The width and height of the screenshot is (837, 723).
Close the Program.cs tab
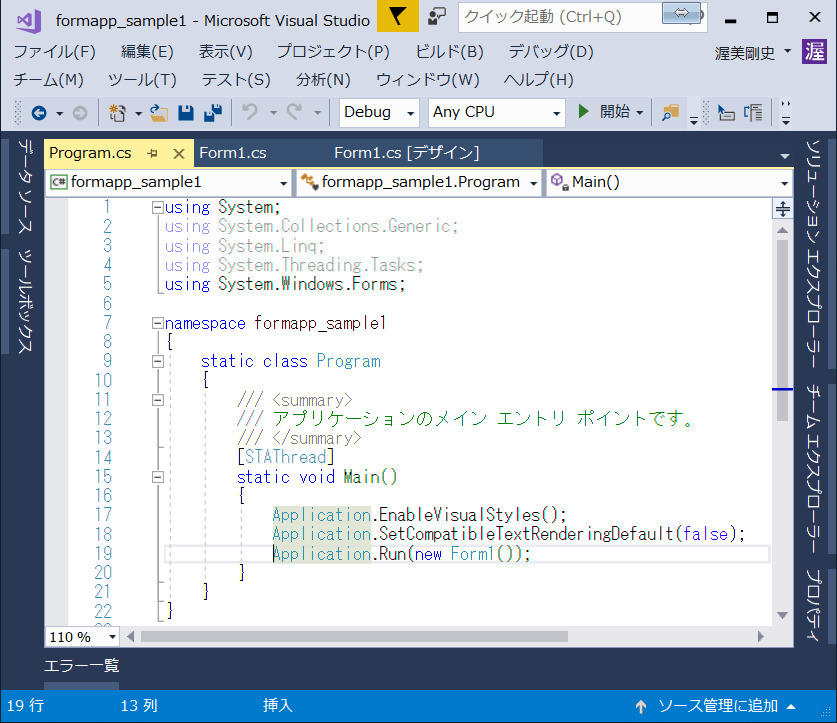point(179,154)
